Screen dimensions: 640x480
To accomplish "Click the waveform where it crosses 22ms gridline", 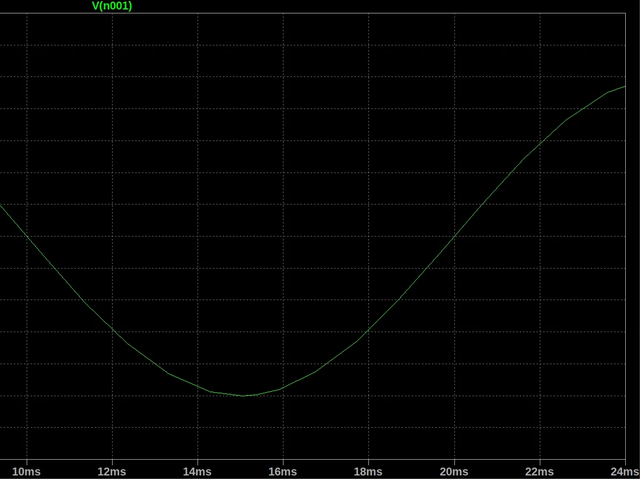I will tap(540, 143).
